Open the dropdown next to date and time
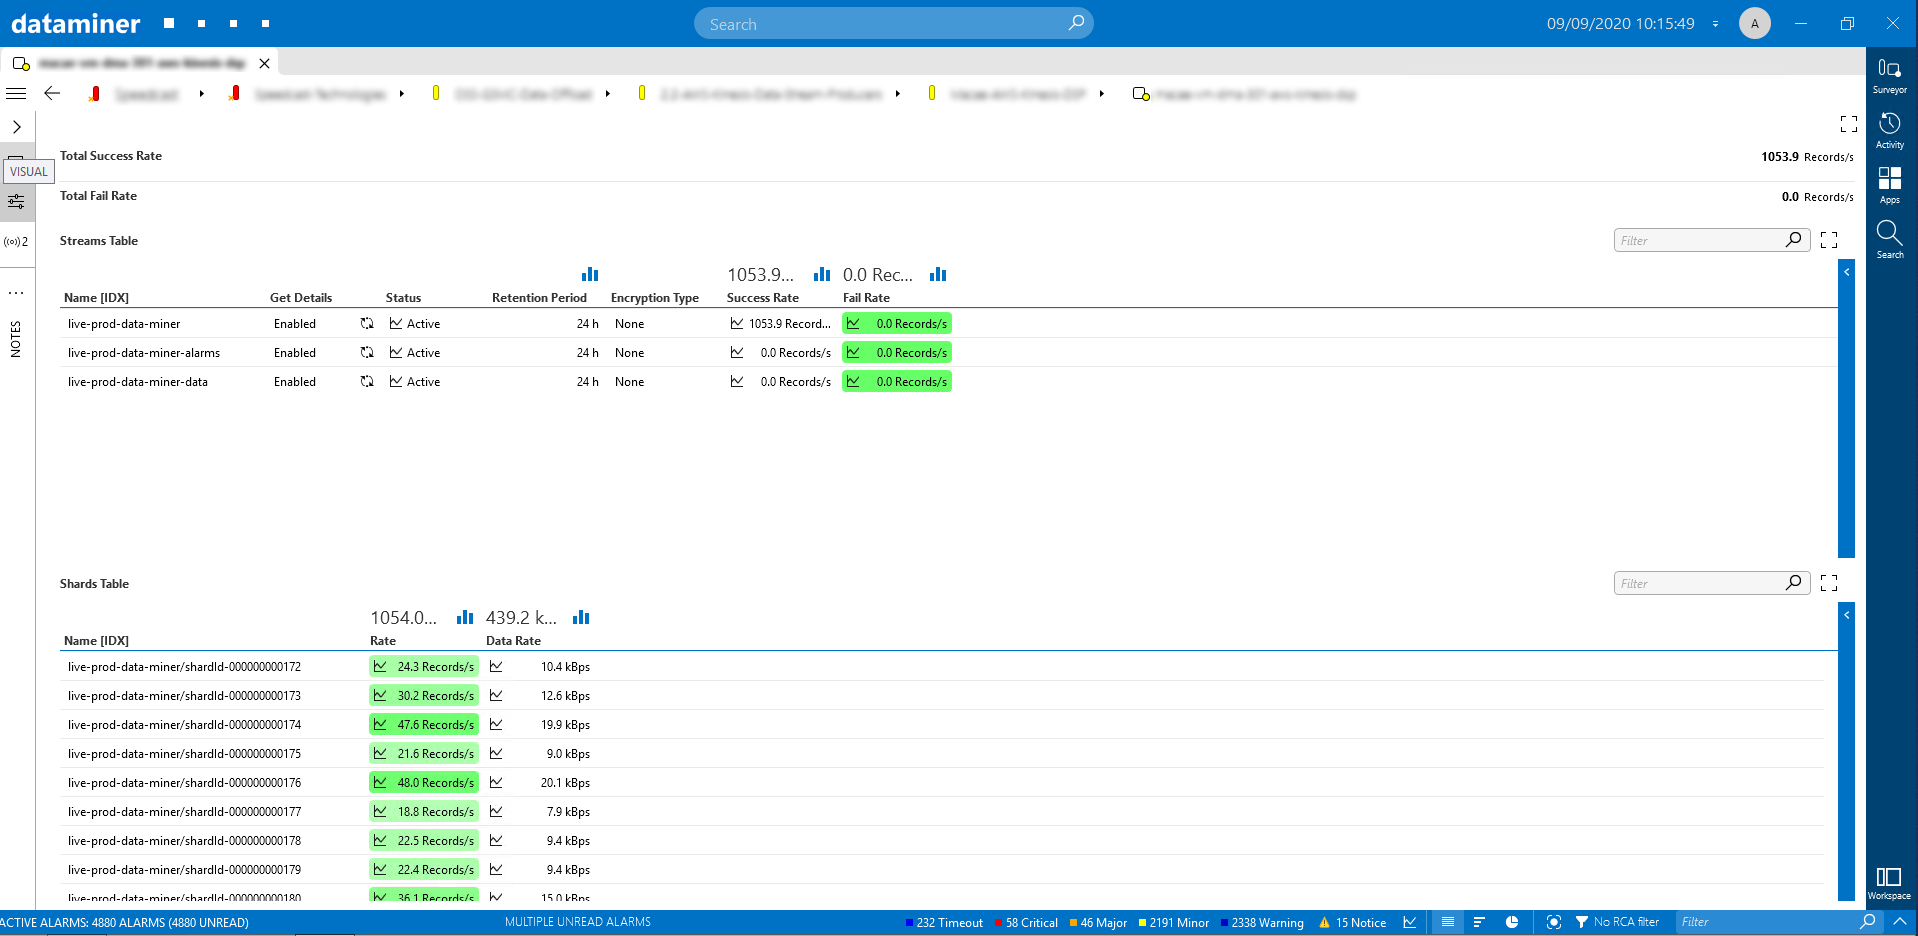 (x=1715, y=24)
